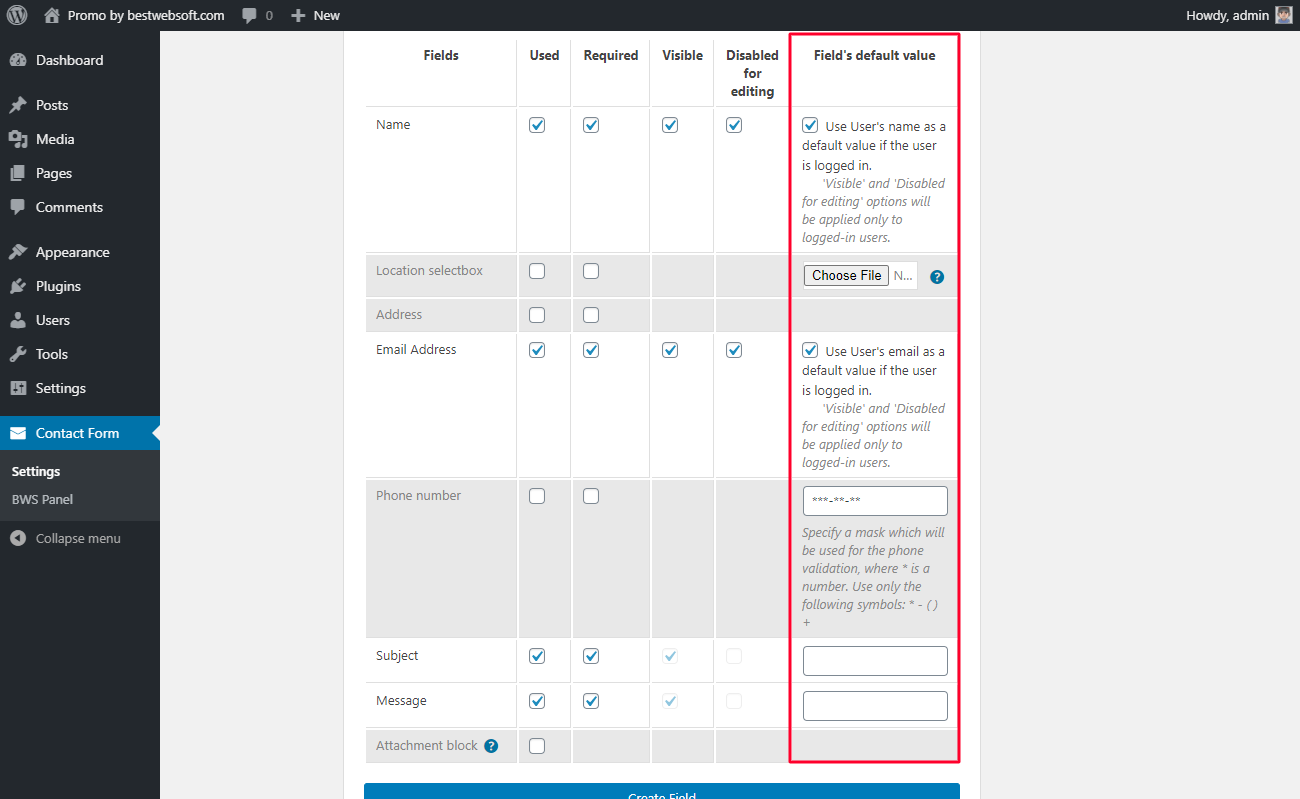The image size is (1300, 799).
Task: Click the plus New icon in the admin bar
Action: click(298, 15)
